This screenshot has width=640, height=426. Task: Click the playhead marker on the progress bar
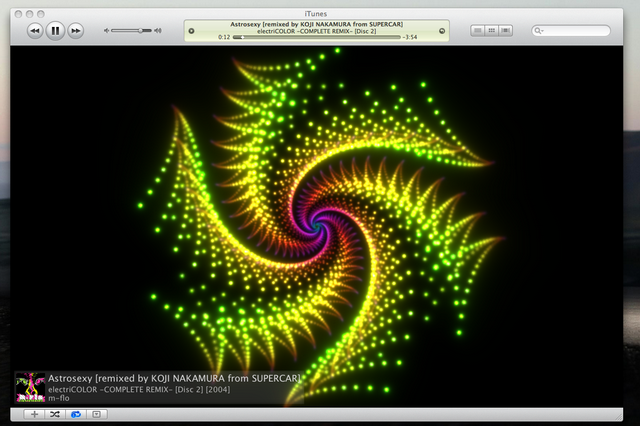click(242, 37)
